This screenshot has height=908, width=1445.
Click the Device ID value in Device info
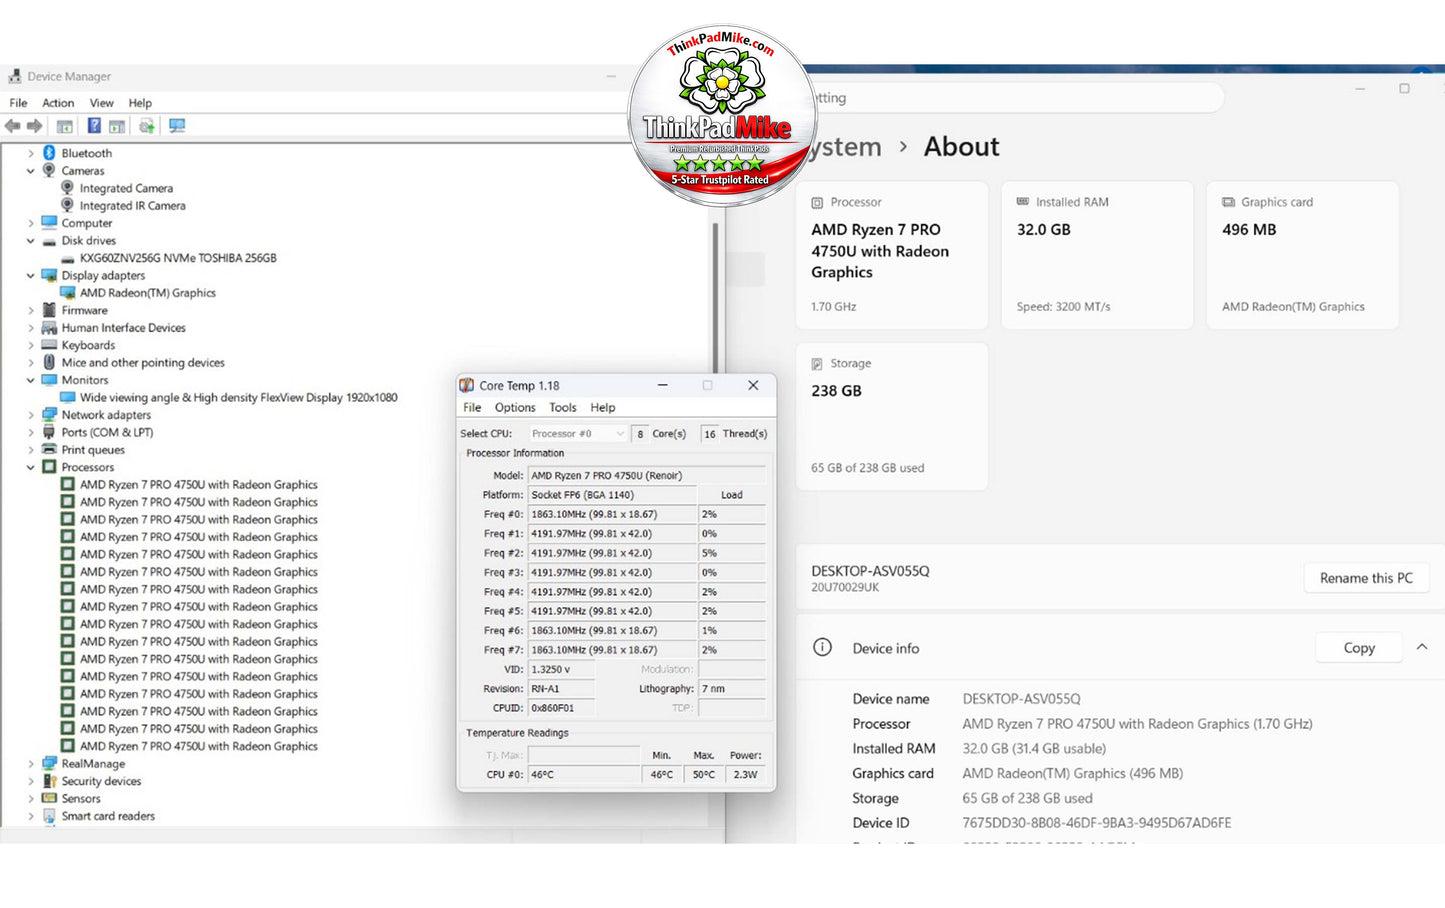coord(1096,823)
